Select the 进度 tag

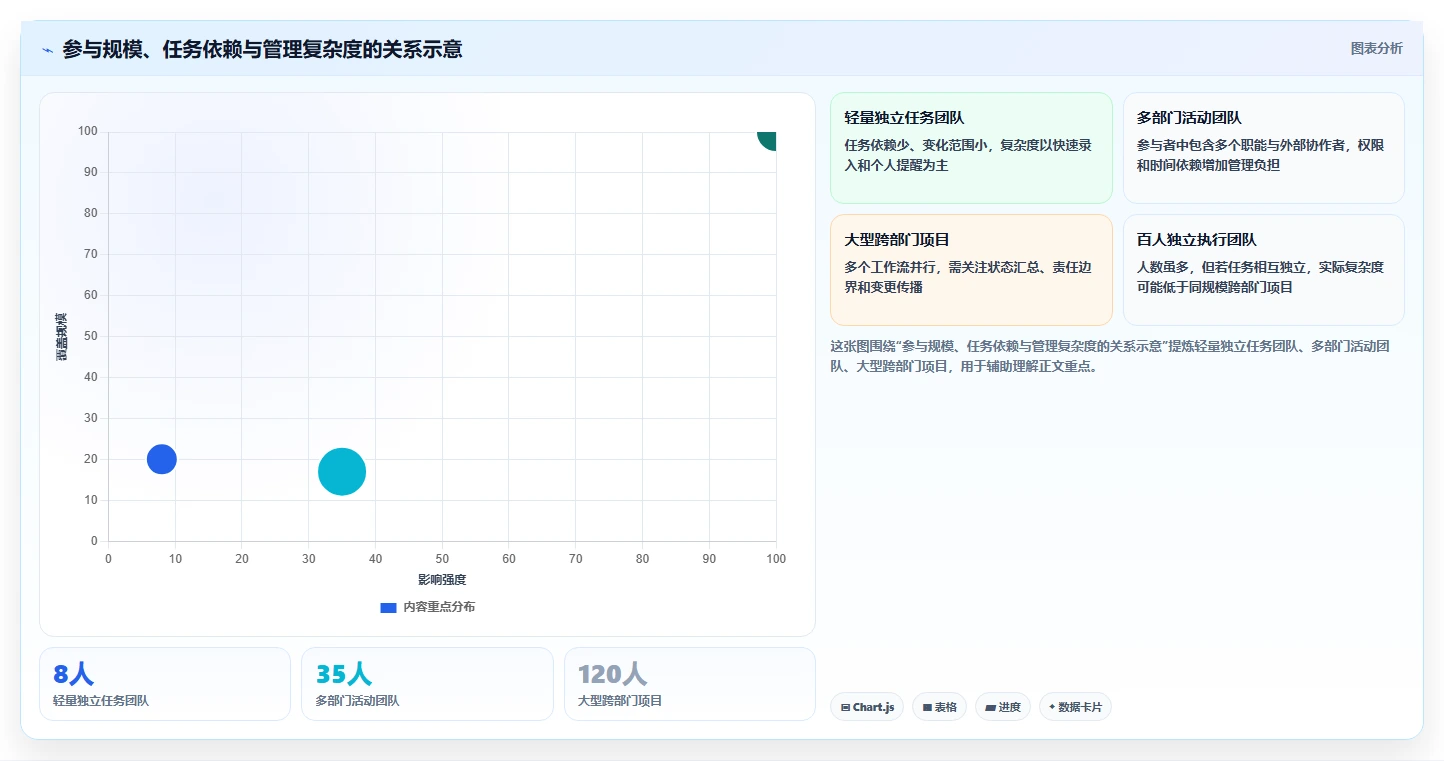click(x=1003, y=707)
